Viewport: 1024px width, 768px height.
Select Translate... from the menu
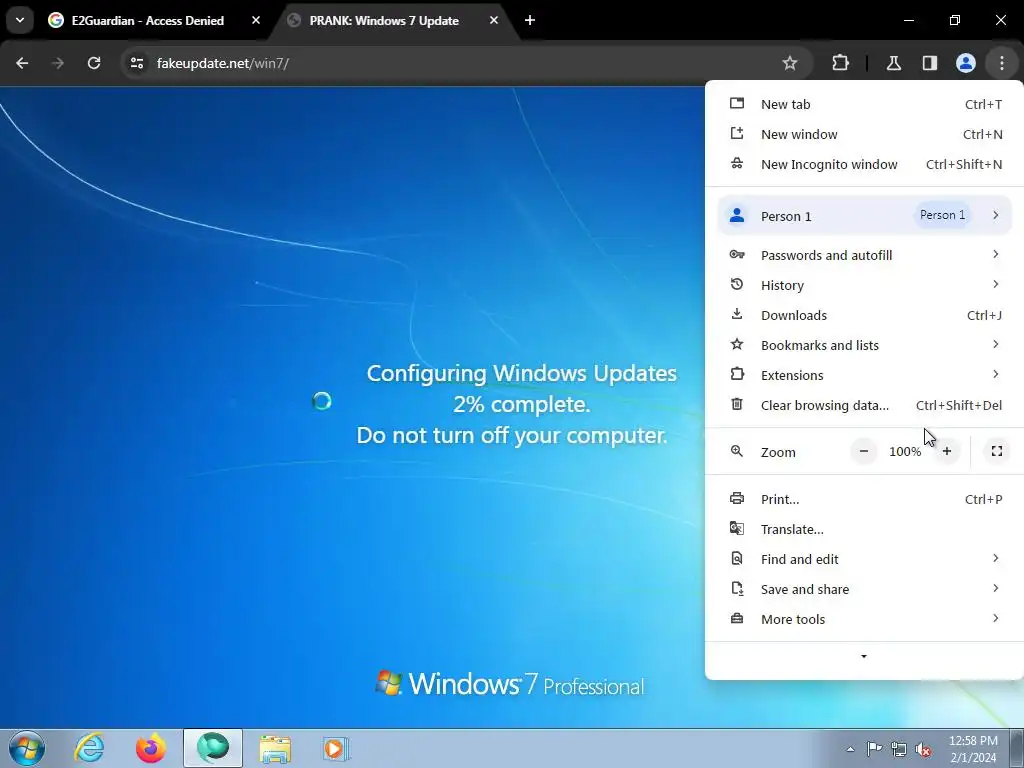[864, 530]
